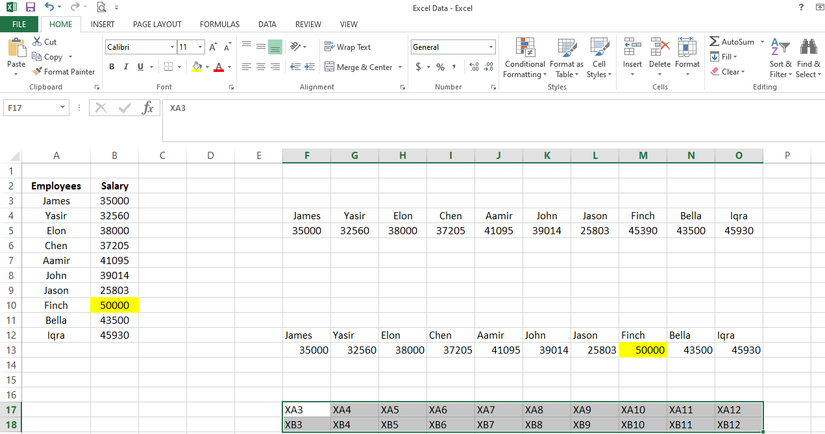Viewport: 825px width, 434px height.
Task: Click the Save icon in quick access toolbar
Action: point(30,8)
